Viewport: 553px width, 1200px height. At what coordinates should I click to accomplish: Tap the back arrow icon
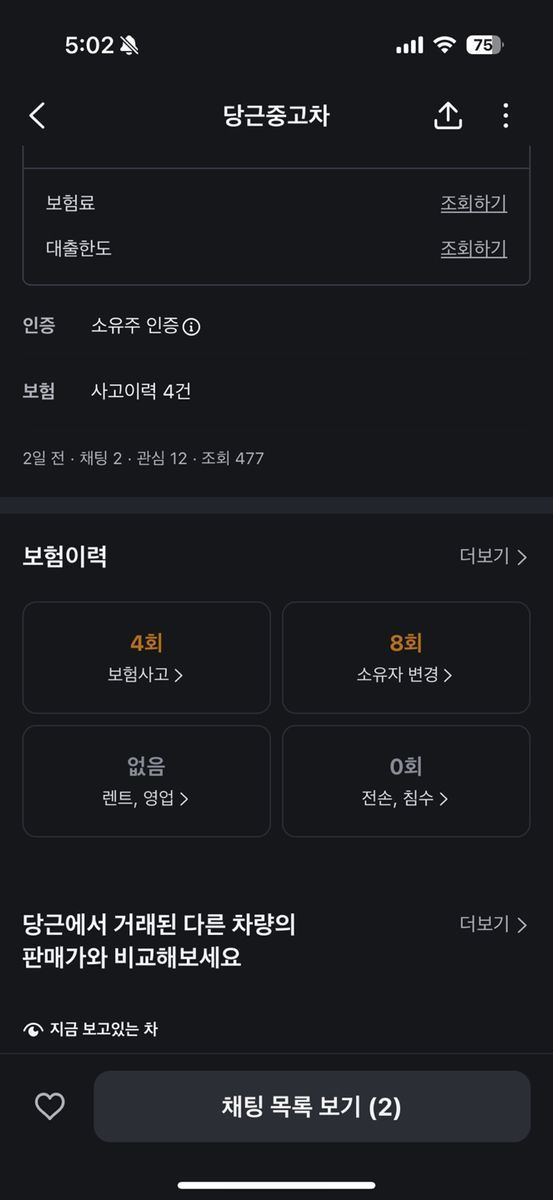(37, 116)
